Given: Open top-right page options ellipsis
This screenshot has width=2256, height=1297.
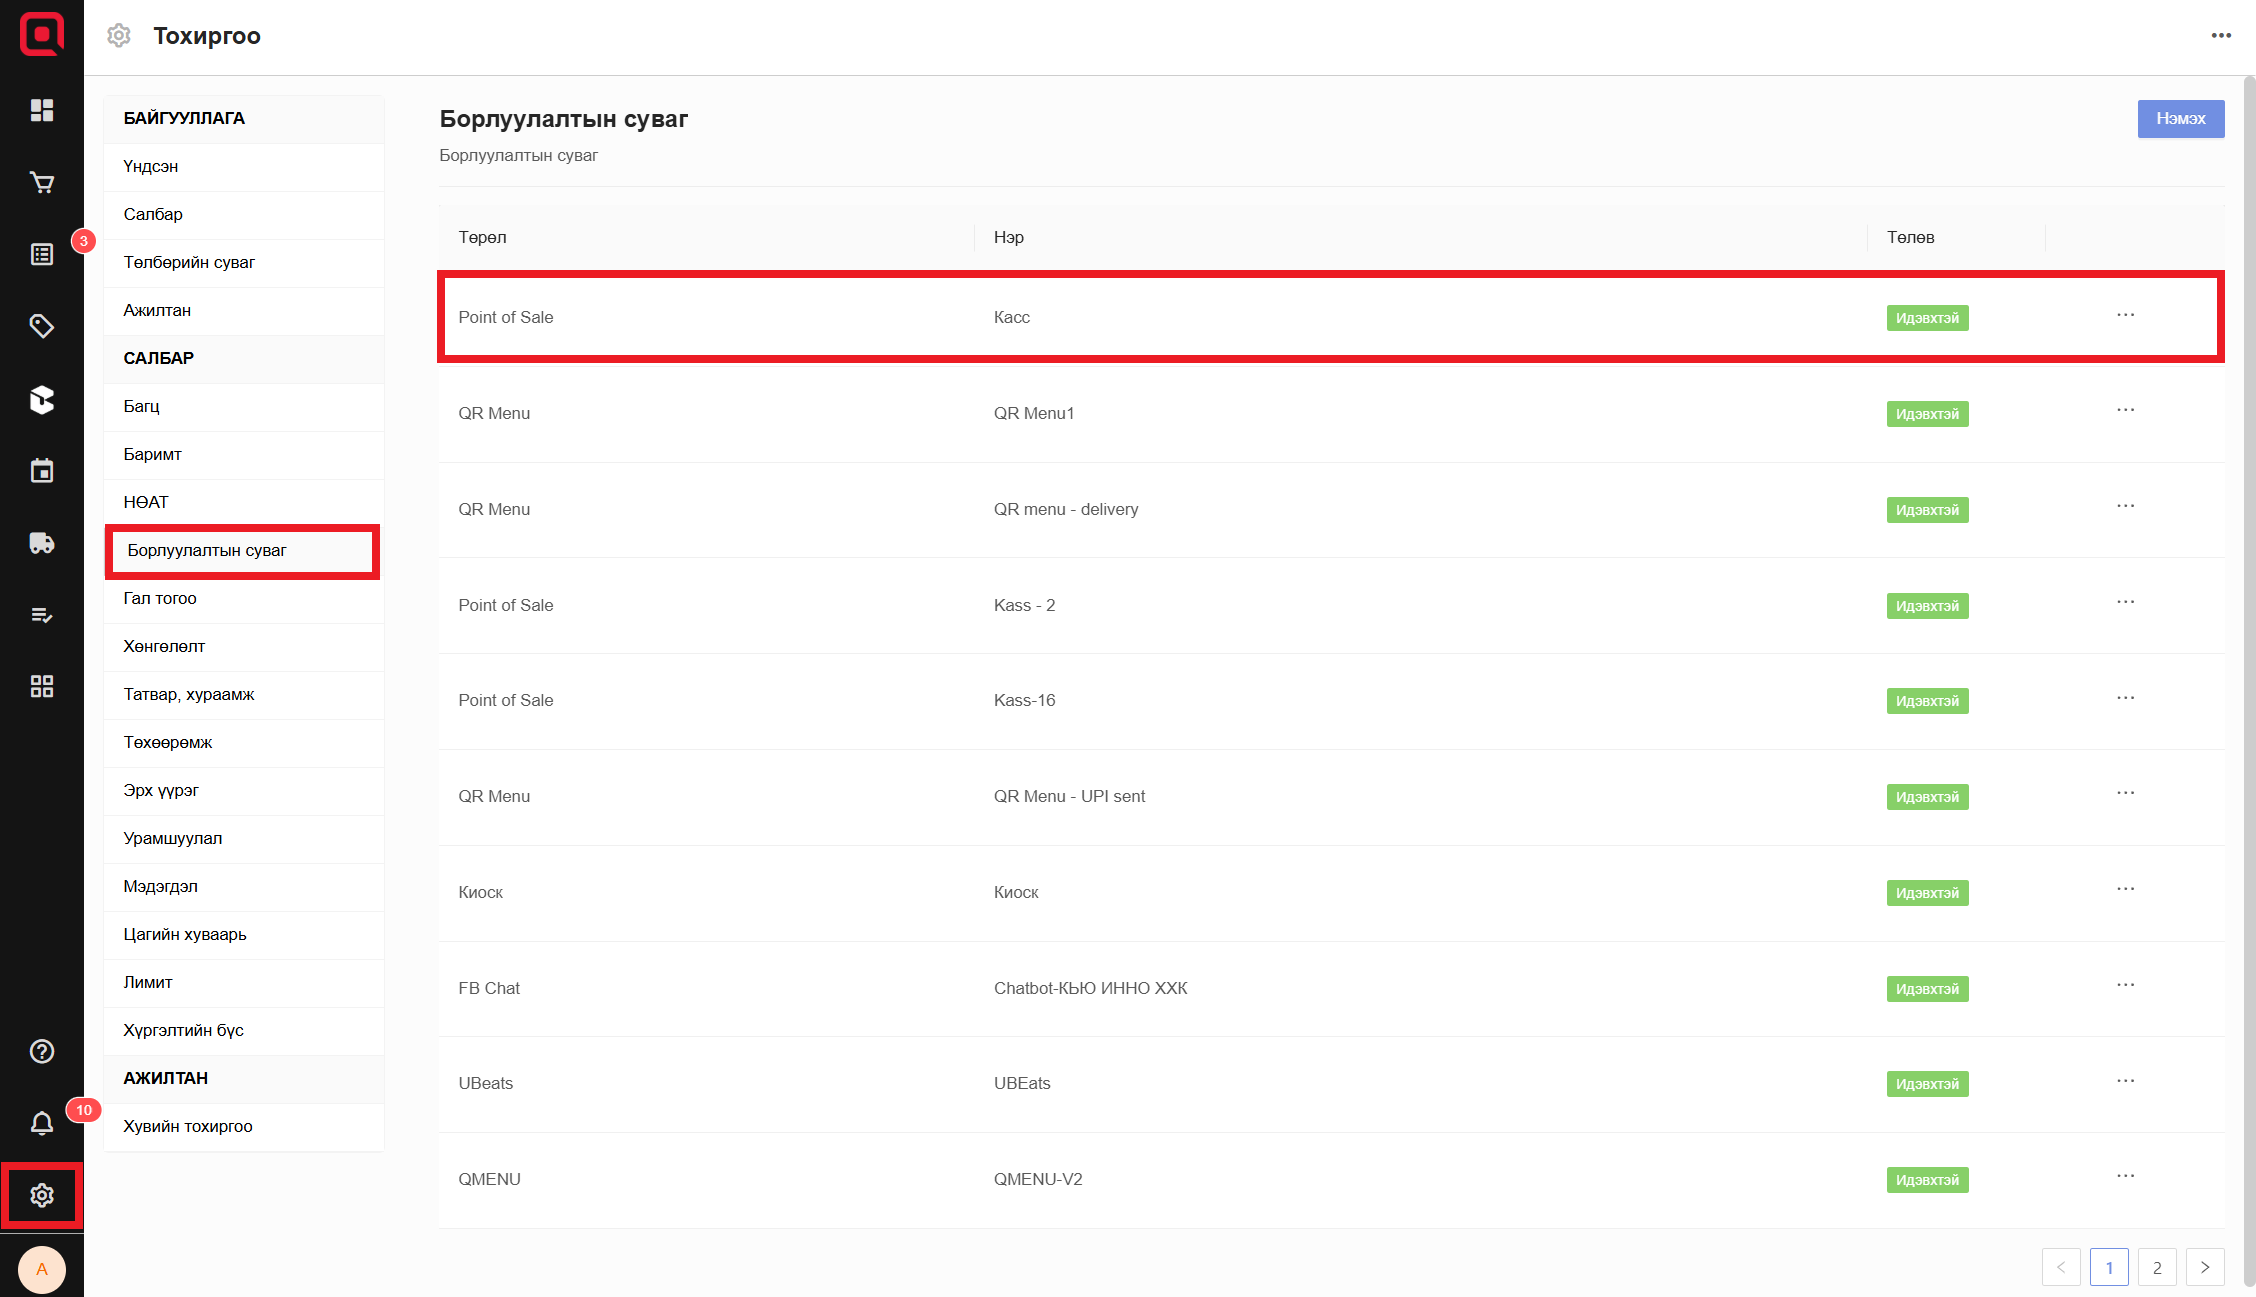Looking at the screenshot, I should click(x=2221, y=36).
